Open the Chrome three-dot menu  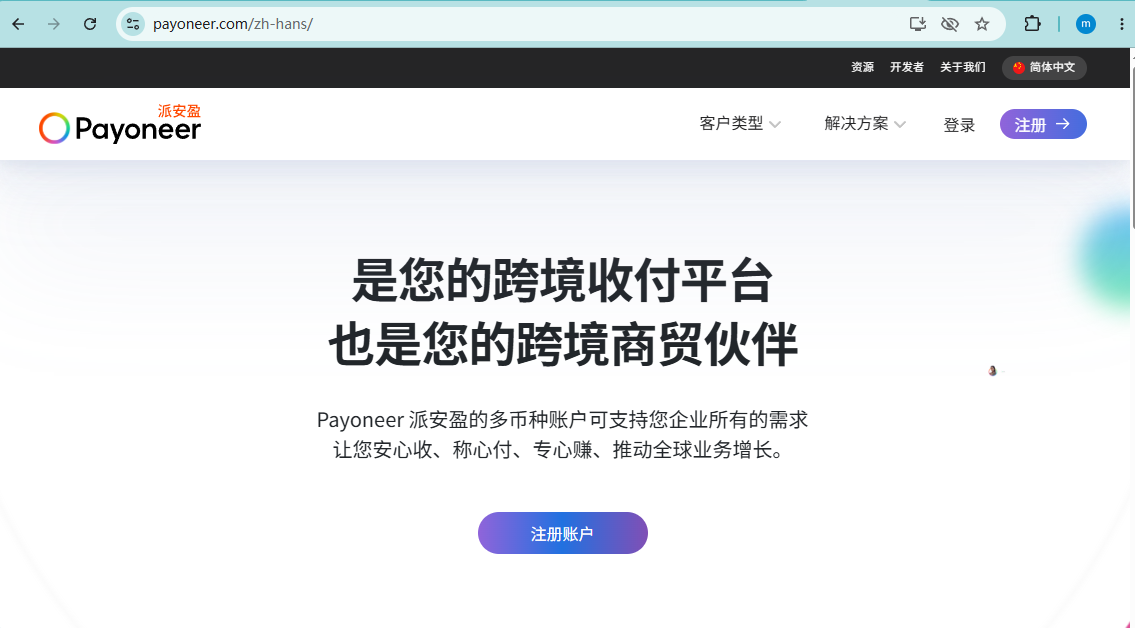(1122, 24)
